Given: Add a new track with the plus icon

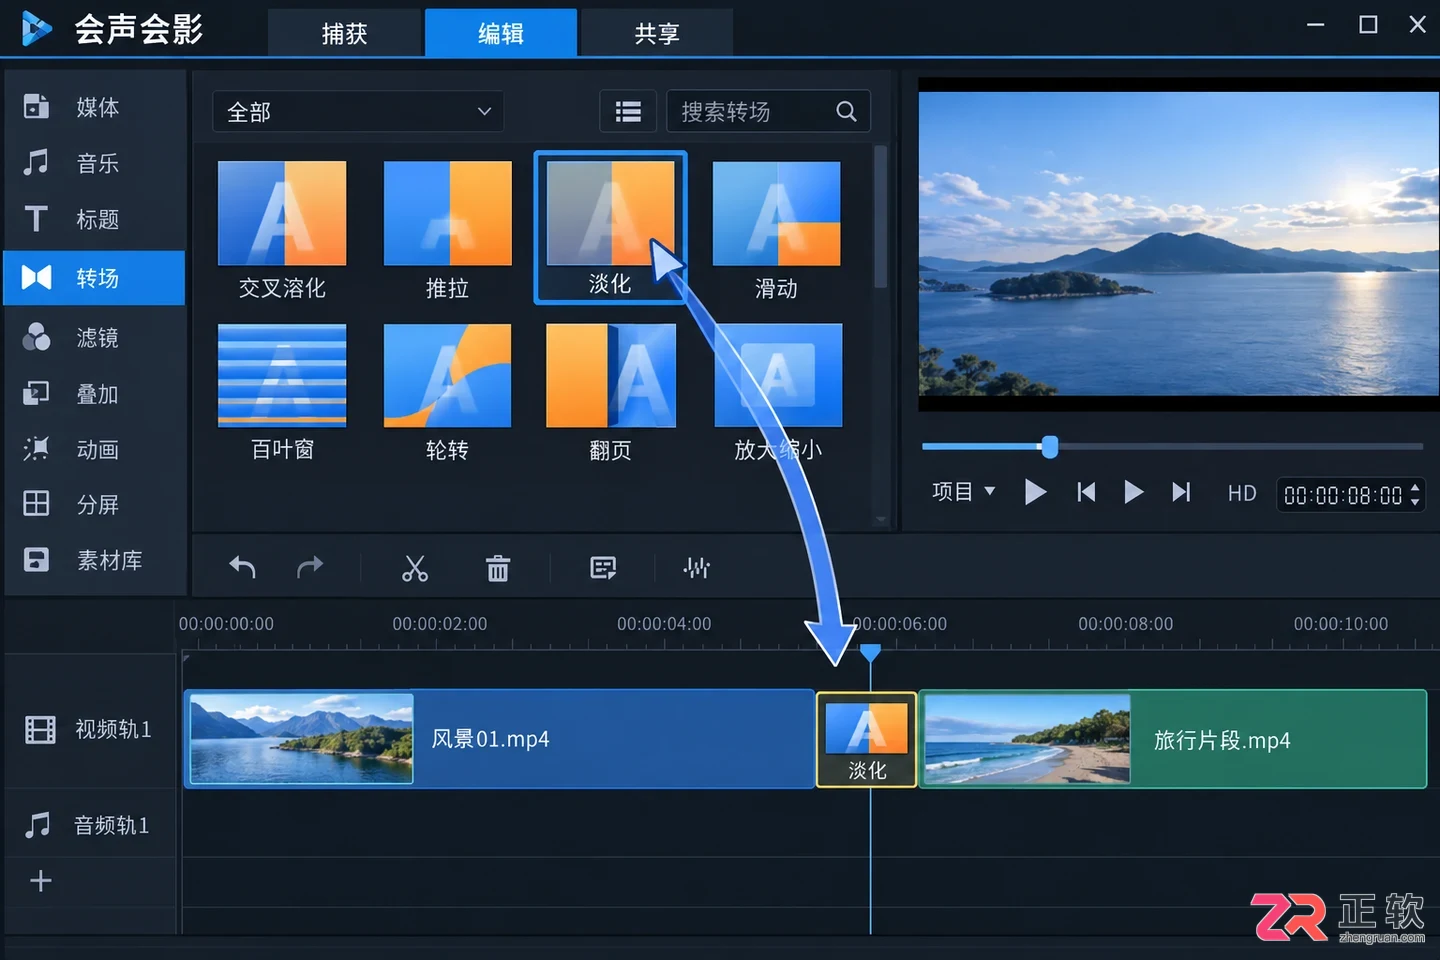Looking at the screenshot, I should (41, 881).
